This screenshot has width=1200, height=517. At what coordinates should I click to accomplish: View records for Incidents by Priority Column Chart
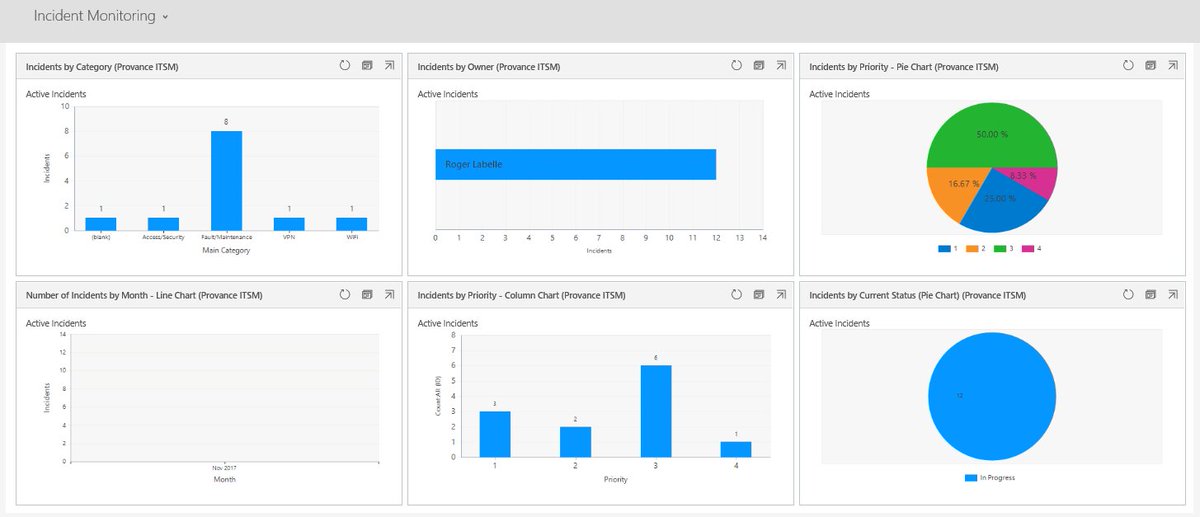click(x=758, y=295)
